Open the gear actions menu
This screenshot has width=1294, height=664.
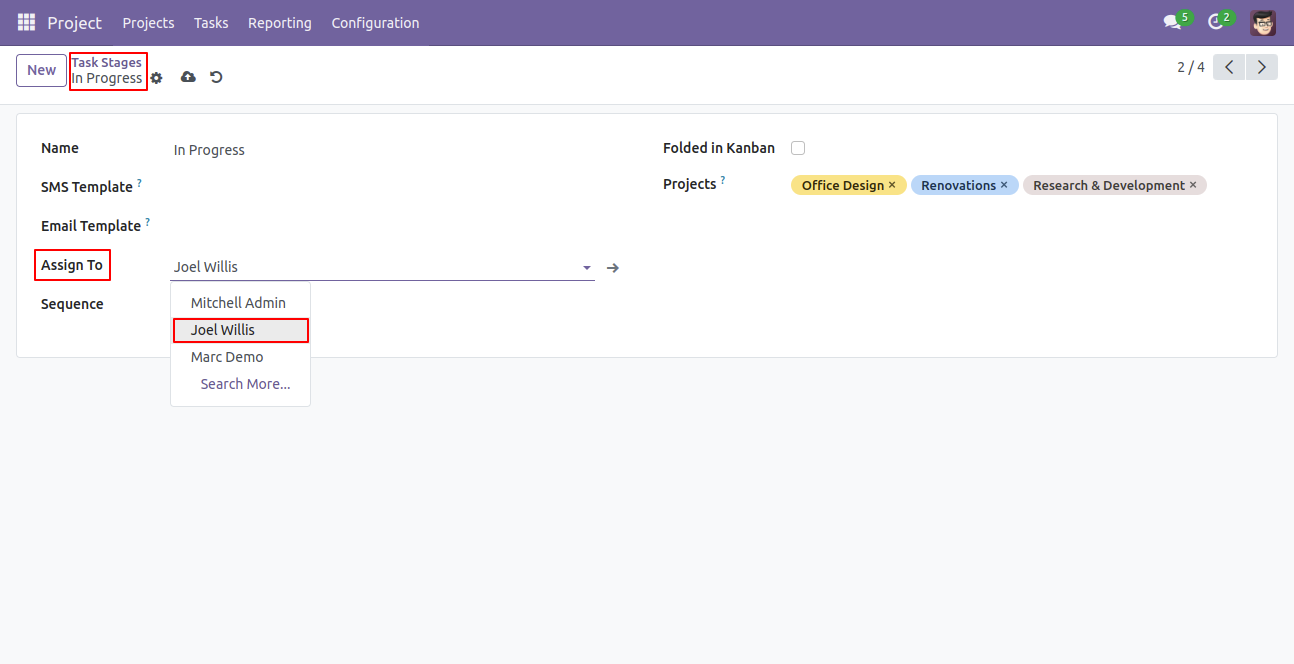pos(156,78)
